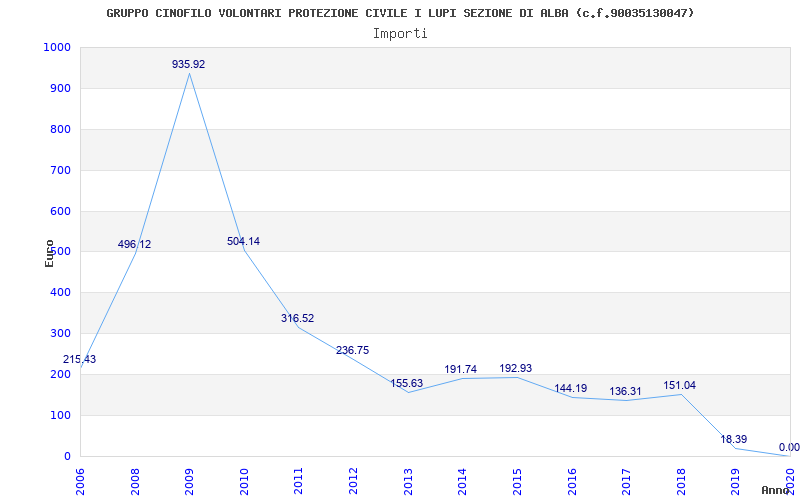The width and height of the screenshot is (800, 500).
Task: Click the data label 935.92
Action: 188,64
